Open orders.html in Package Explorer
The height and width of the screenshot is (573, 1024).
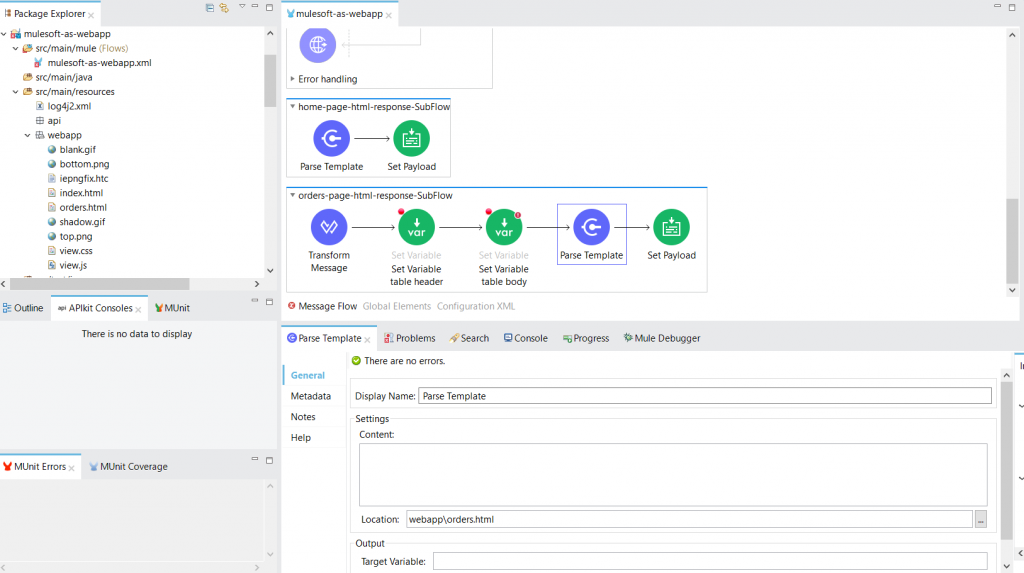[83, 207]
